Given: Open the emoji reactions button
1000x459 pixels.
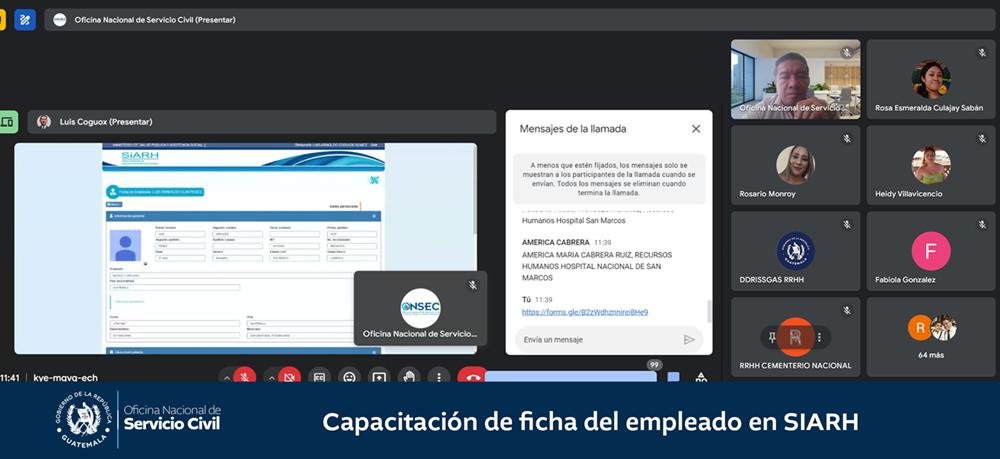Looking at the screenshot, I should [x=349, y=377].
